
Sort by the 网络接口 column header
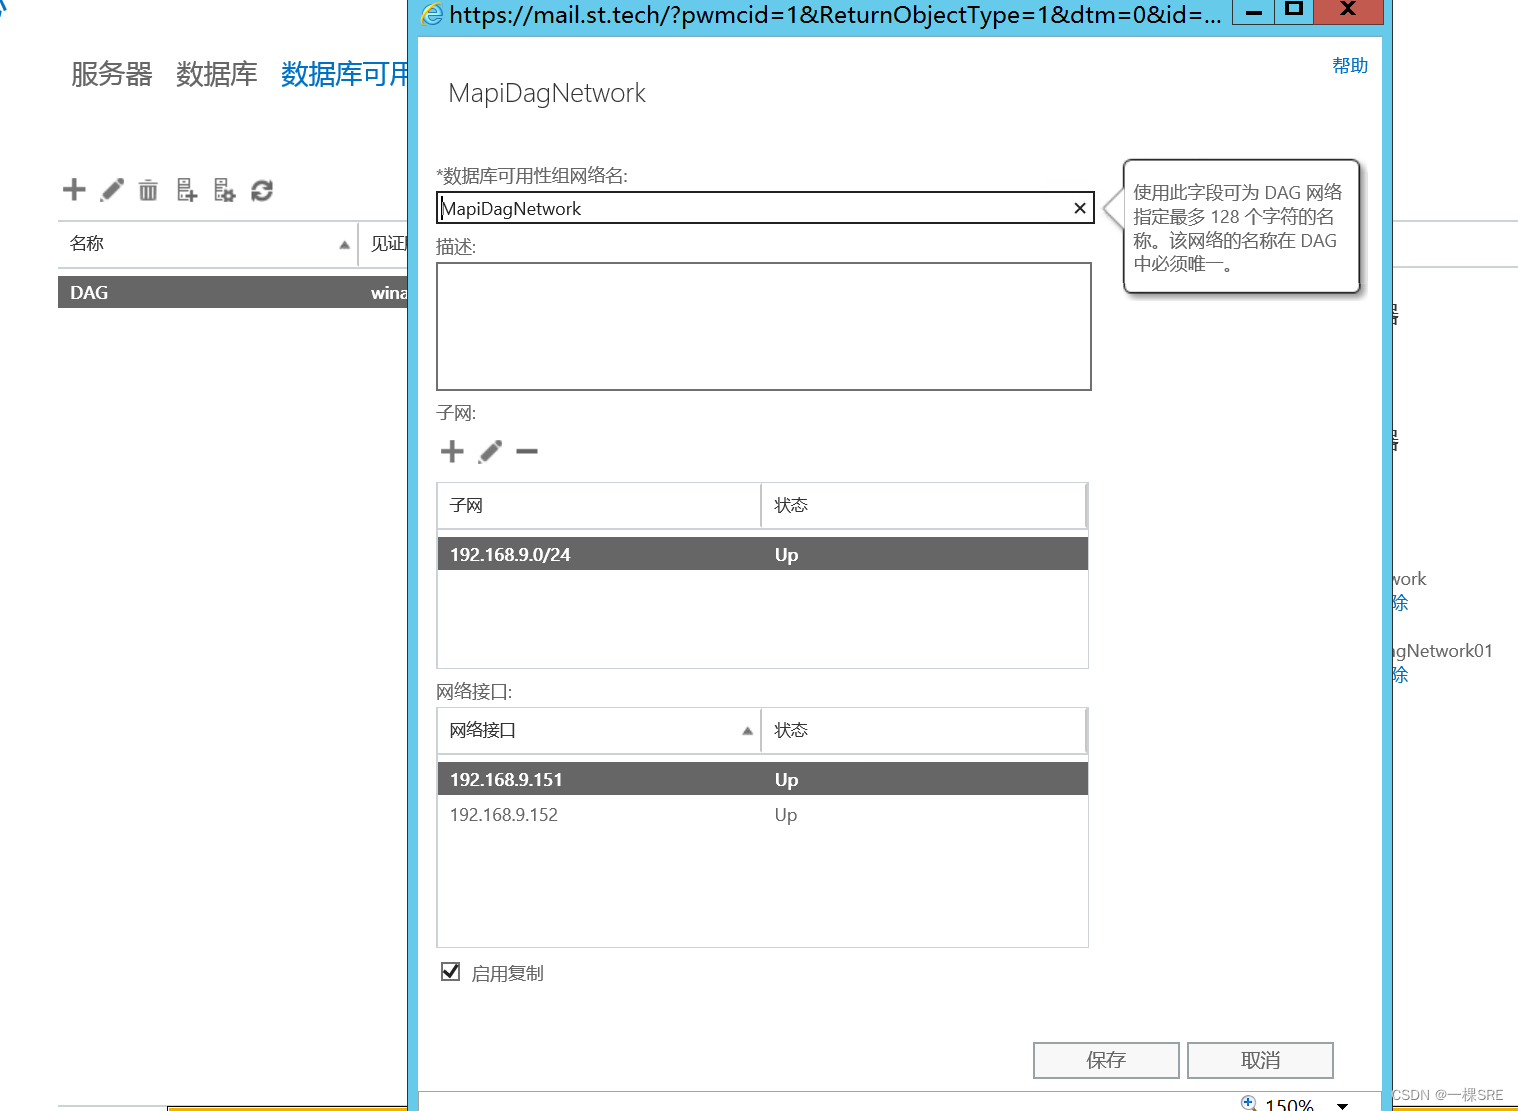click(x=598, y=730)
